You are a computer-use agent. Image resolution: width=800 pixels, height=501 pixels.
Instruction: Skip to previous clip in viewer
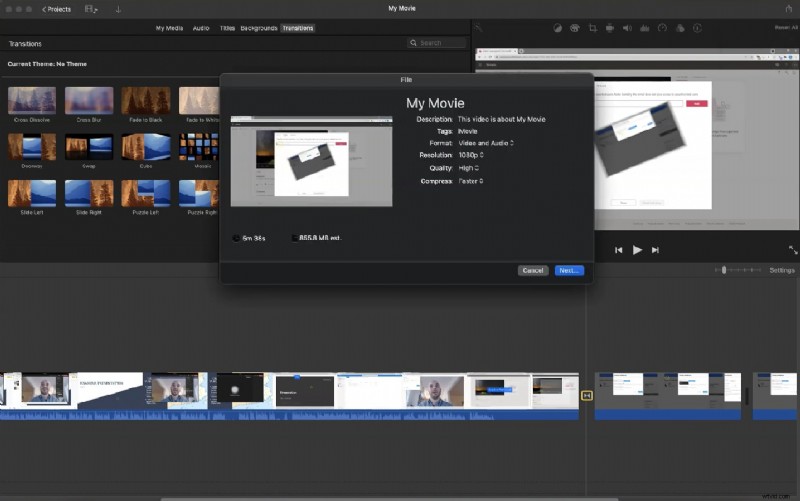coord(618,250)
